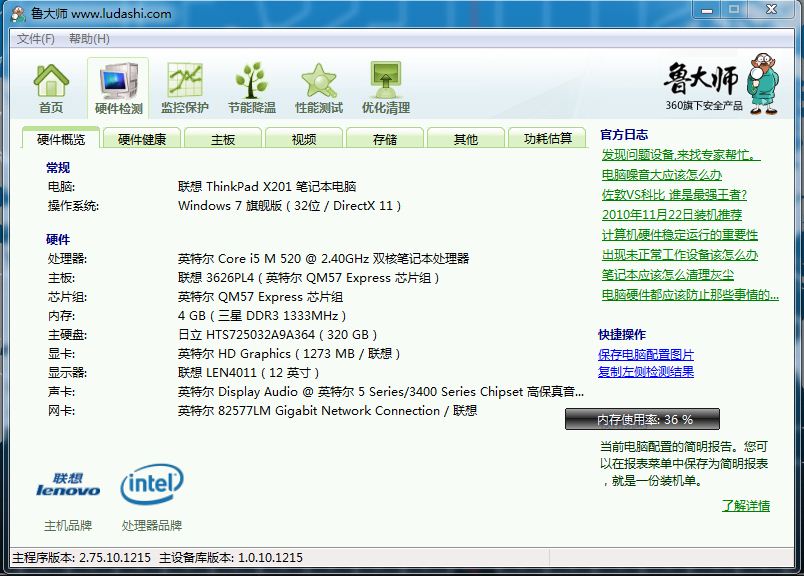
Task: Click the 硬件 section heading
Action: point(58,240)
